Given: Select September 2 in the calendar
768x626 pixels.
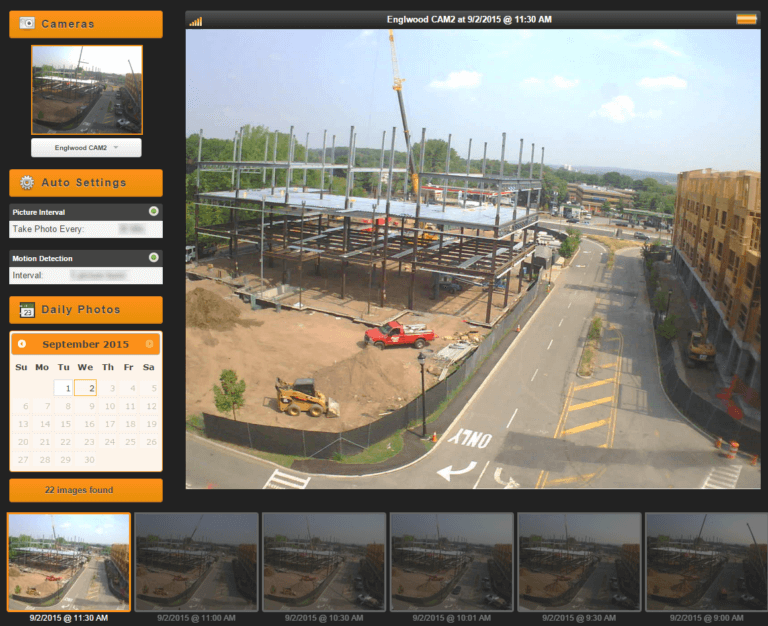Looking at the screenshot, I should click(x=86, y=388).
